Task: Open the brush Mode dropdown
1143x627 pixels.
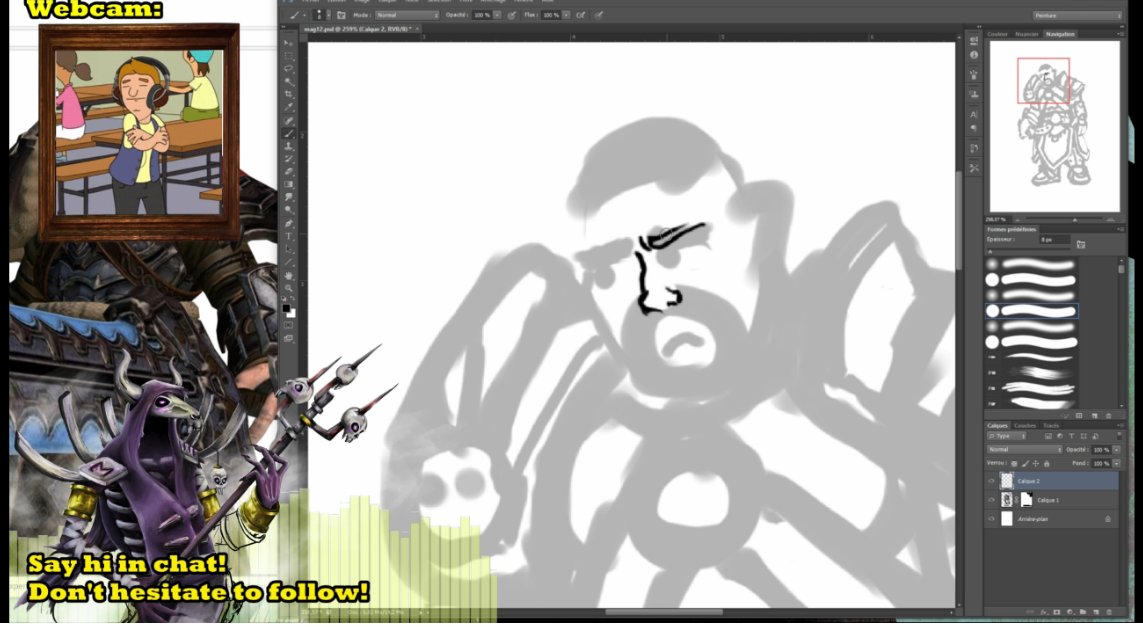Action: click(407, 15)
